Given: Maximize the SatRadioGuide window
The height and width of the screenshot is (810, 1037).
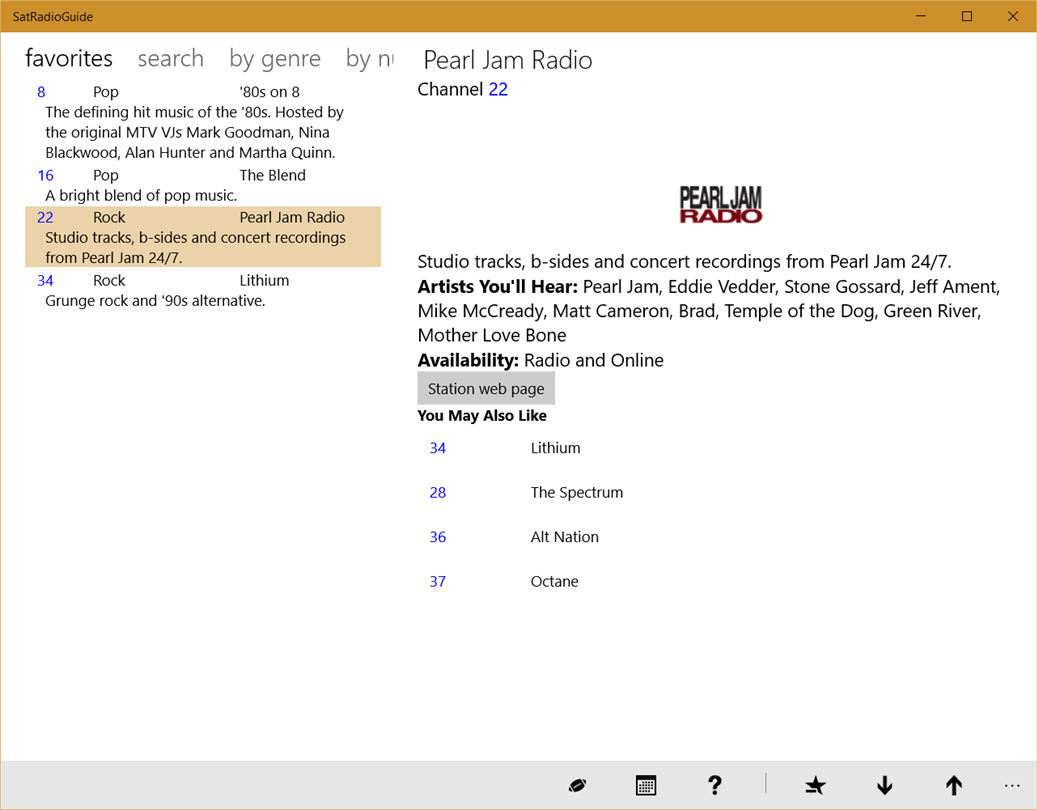Looking at the screenshot, I should pyautogui.click(x=967, y=16).
